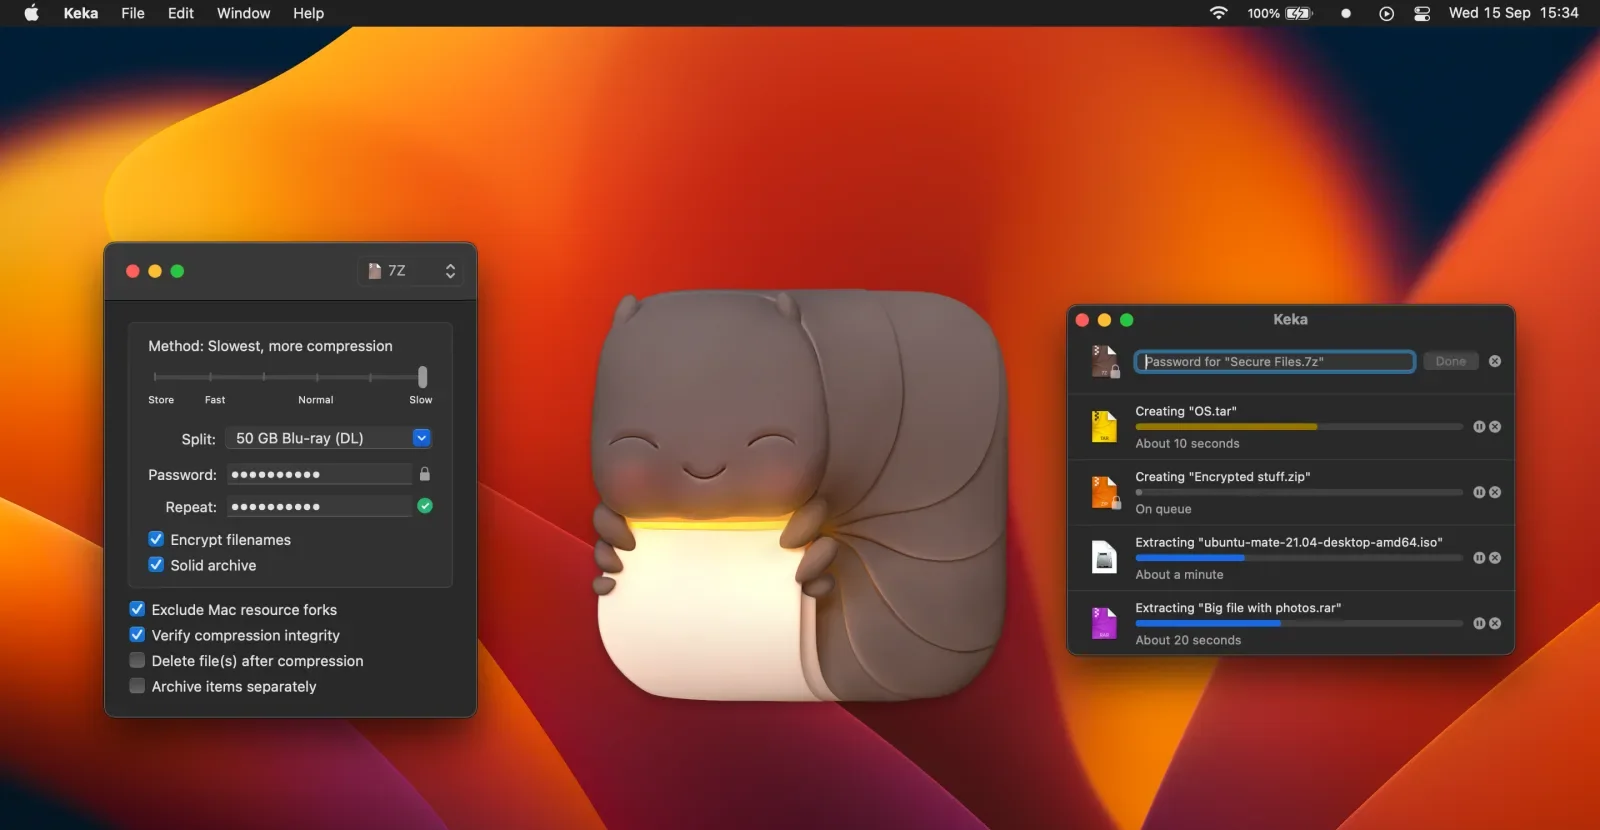Image resolution: width=1600 pixels, height=830 pixels.
Task: Click the Password for "Secure Files.7z" field
Action: point(1275,361)
